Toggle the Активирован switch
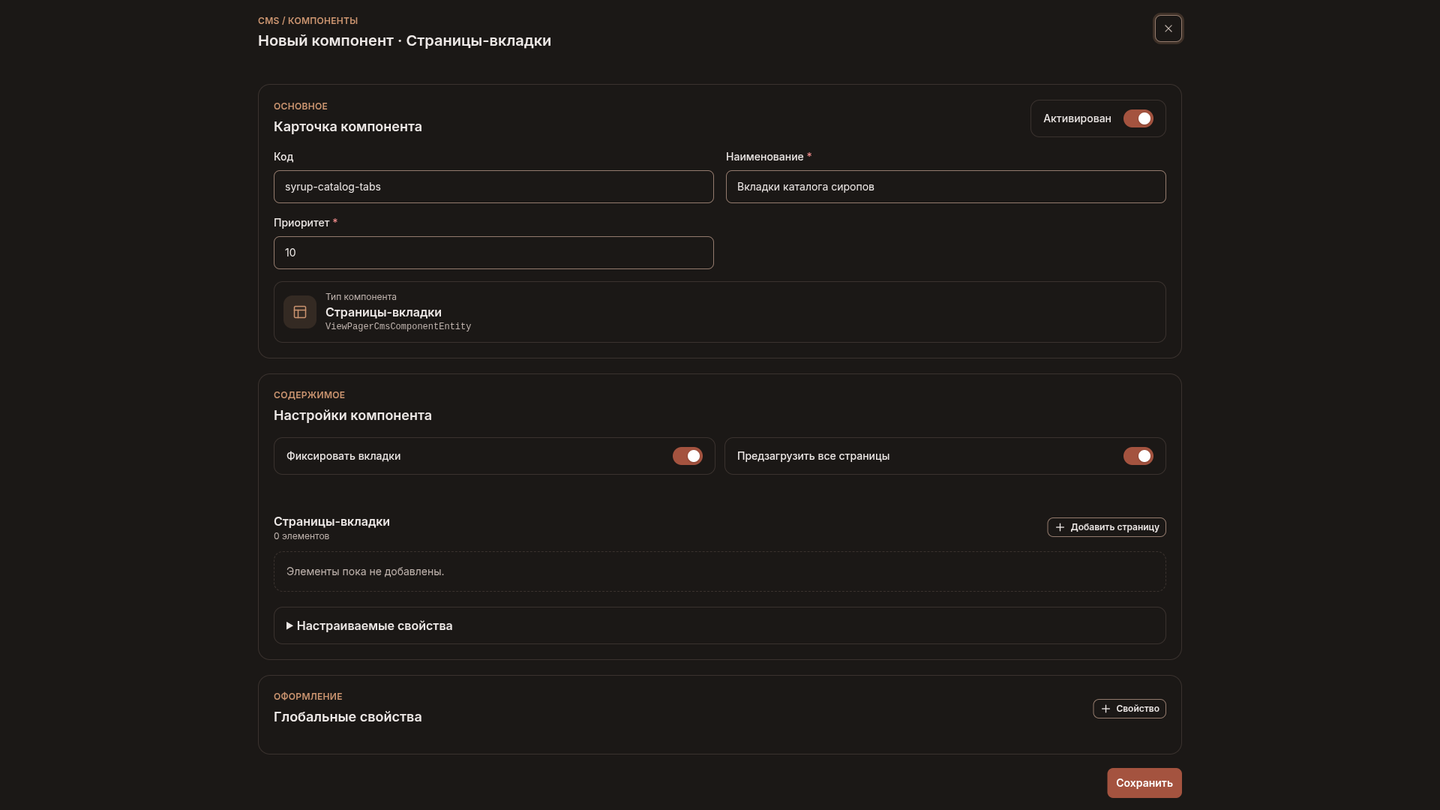The width and height of the screenshot is (1440, 810). (x=1138, y=119)
